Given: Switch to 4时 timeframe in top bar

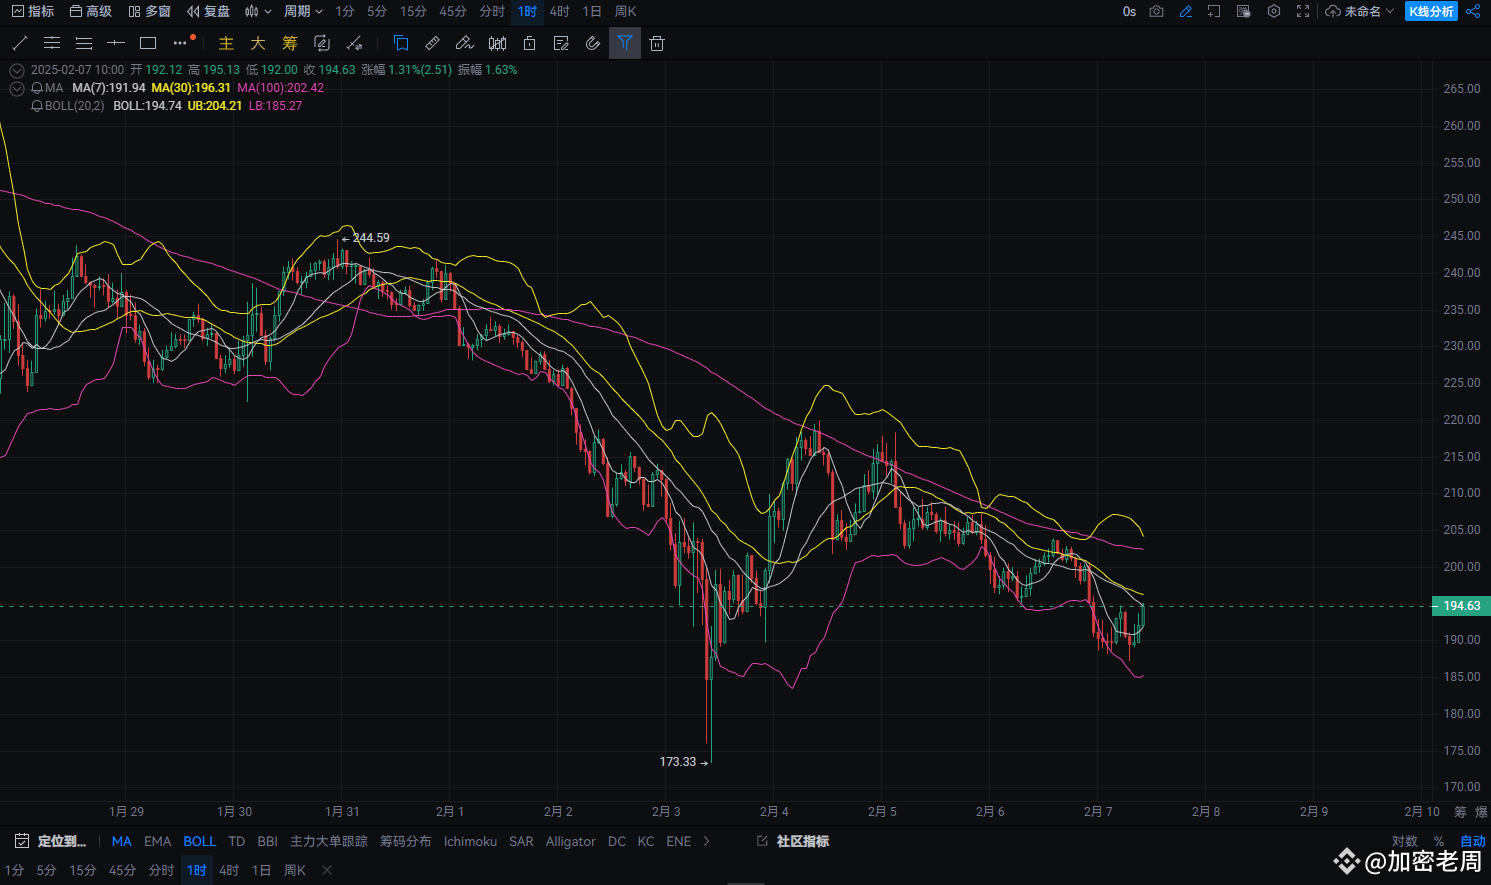Looking at the screenshot, I should (x=560, y=11).
